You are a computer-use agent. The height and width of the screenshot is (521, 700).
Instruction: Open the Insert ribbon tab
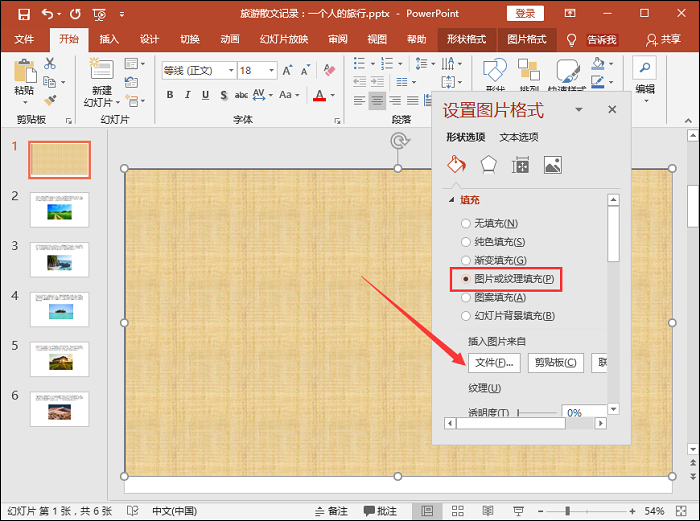click(x=109, y=40)
